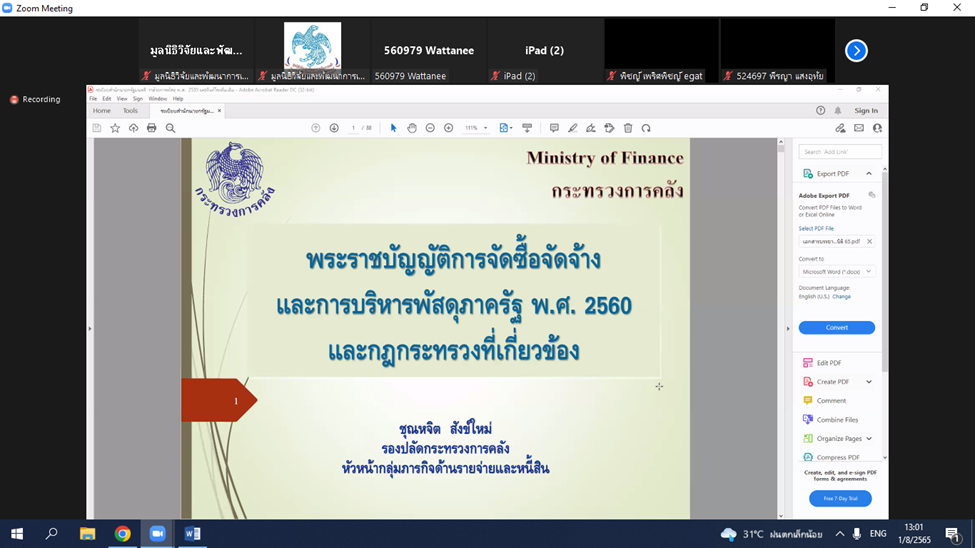Image resolution: width=975 pixels, height=548 pixels.
Task: Close the open PDF document tab
Action: 219,111
